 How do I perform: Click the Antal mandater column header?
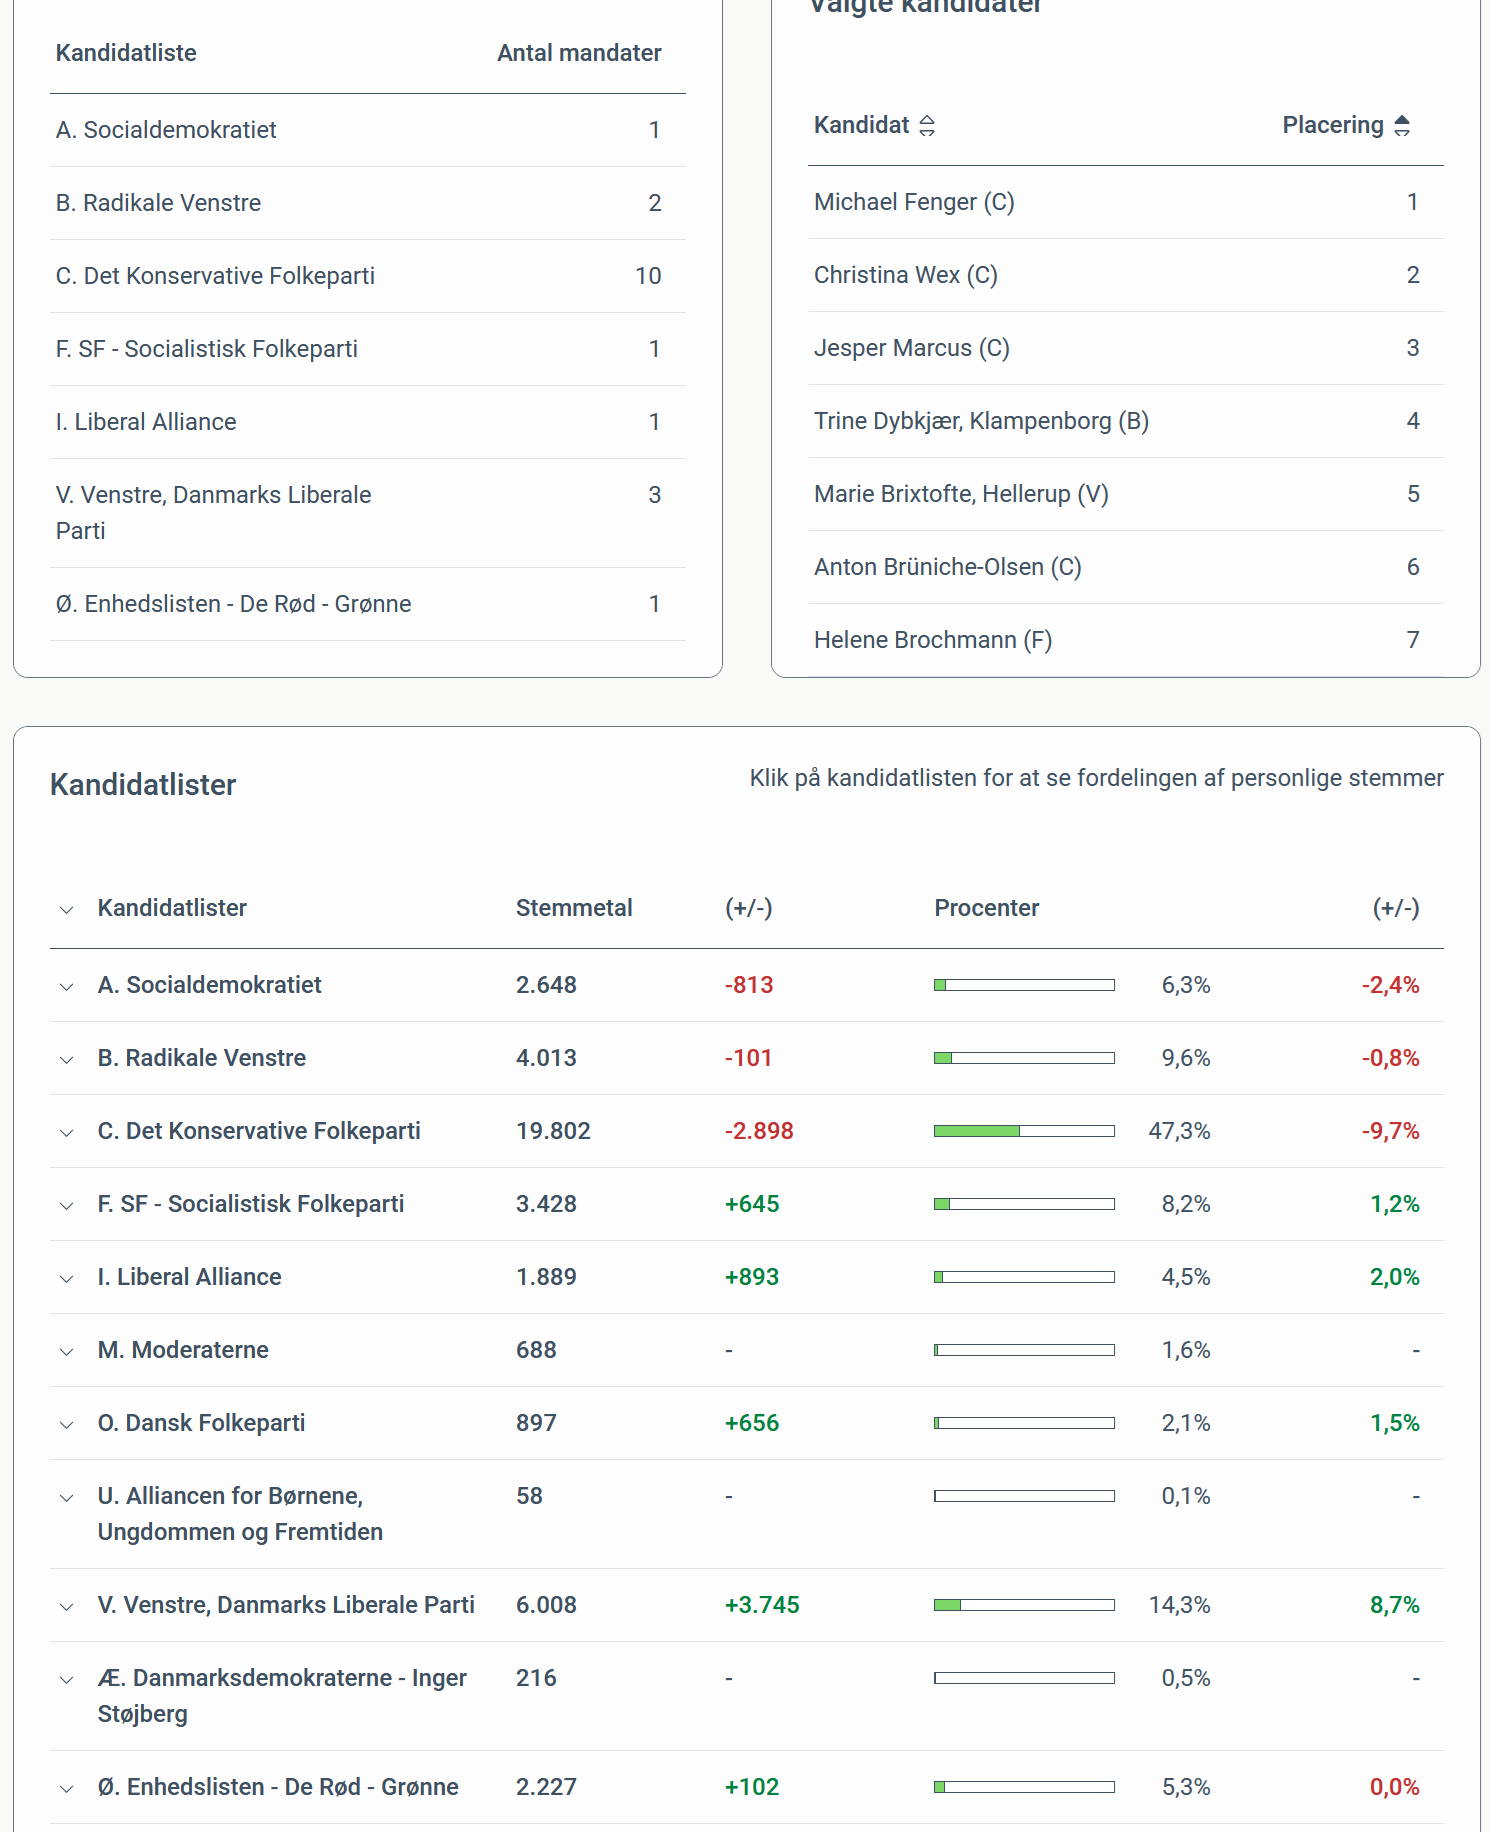579,53
